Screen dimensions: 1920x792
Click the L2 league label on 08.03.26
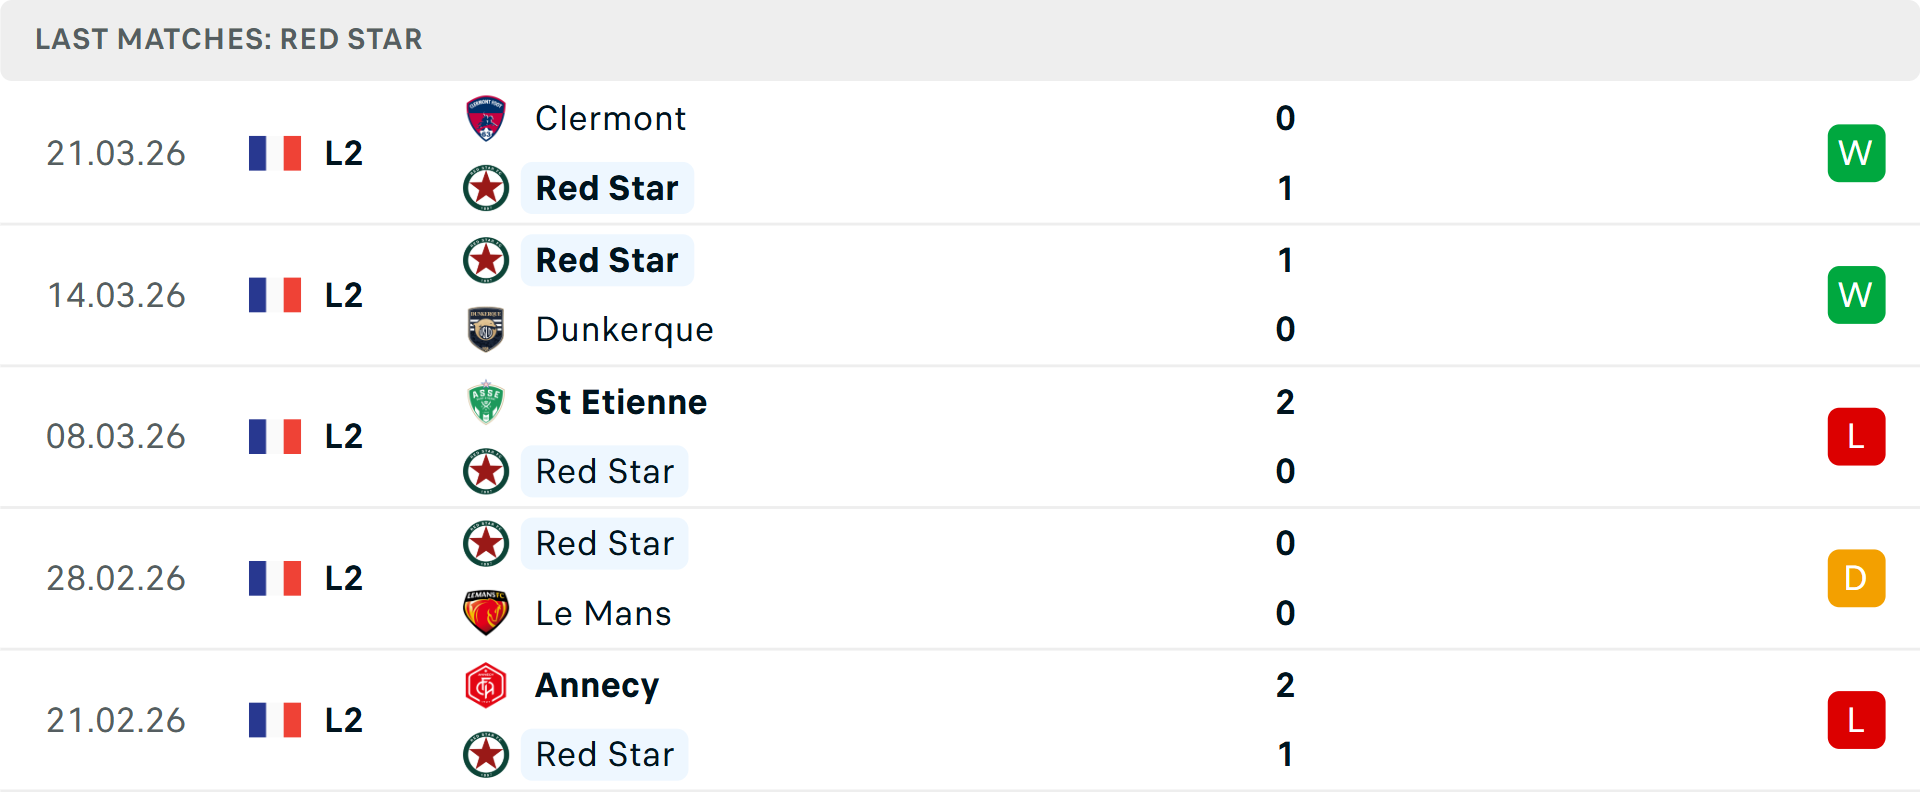click(x=343, y=437)
